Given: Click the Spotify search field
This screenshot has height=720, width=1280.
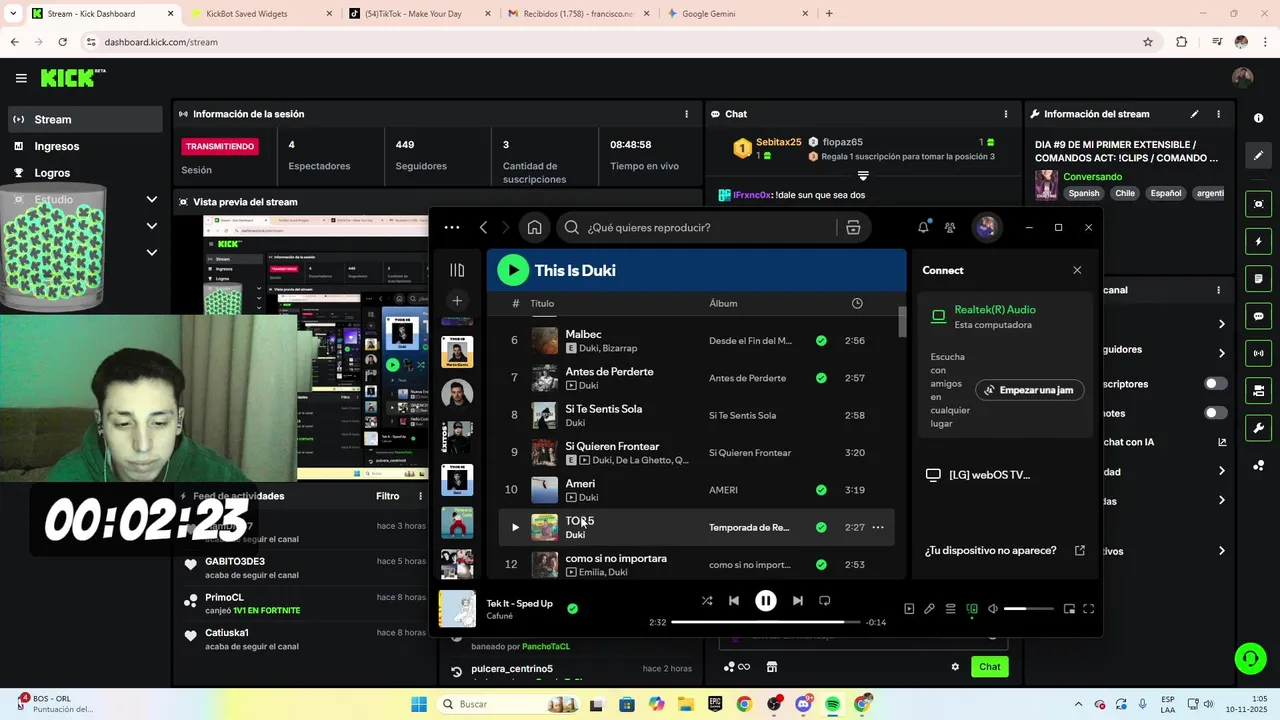Looking at the screenshot, I should (x=700, y=227).
